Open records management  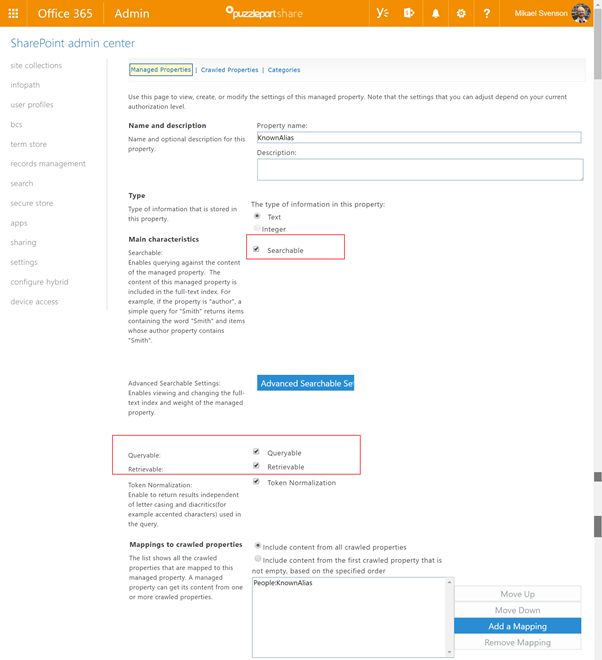point(48,164)
